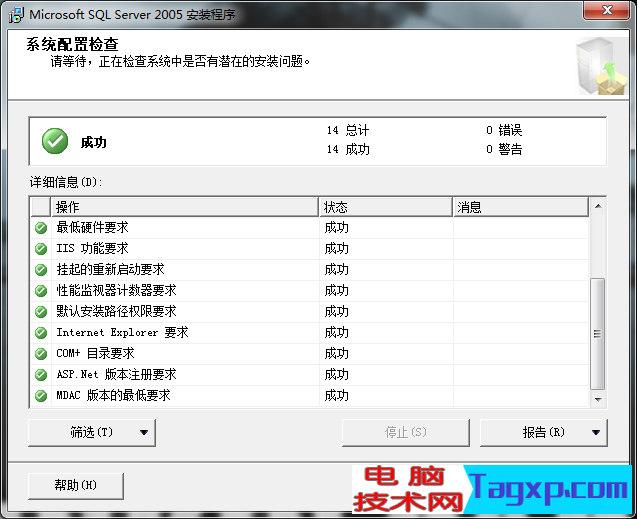Click the large green success checkmark icon
Image resolution: width=637 pixels, height=519 pixels.
click(55, 141)
